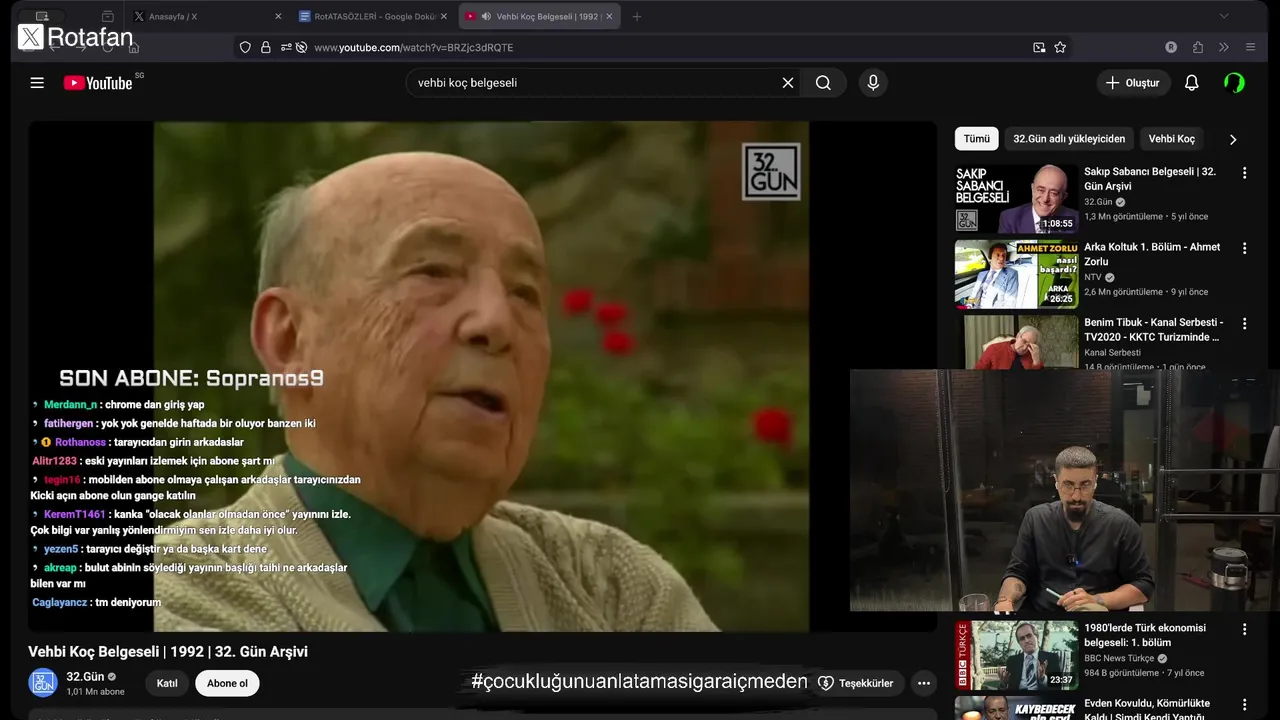Open Sakıp Sabancı Belgeseli title link
This screenshot has width=1280, height=720.
point(1150,179)
